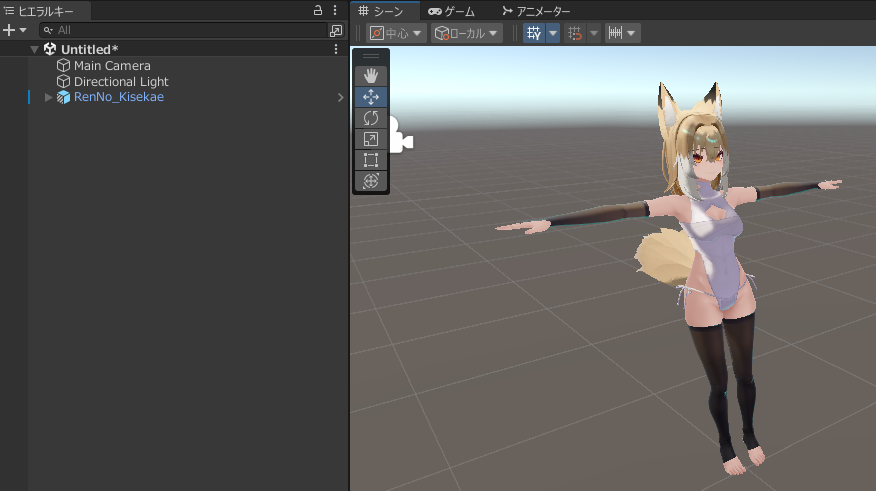Open scene search in hierarchy icon

336,31
